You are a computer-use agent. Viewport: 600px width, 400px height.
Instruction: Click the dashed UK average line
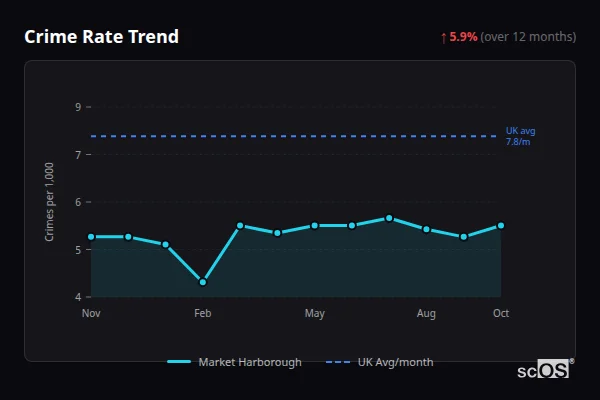click(293, 136)
